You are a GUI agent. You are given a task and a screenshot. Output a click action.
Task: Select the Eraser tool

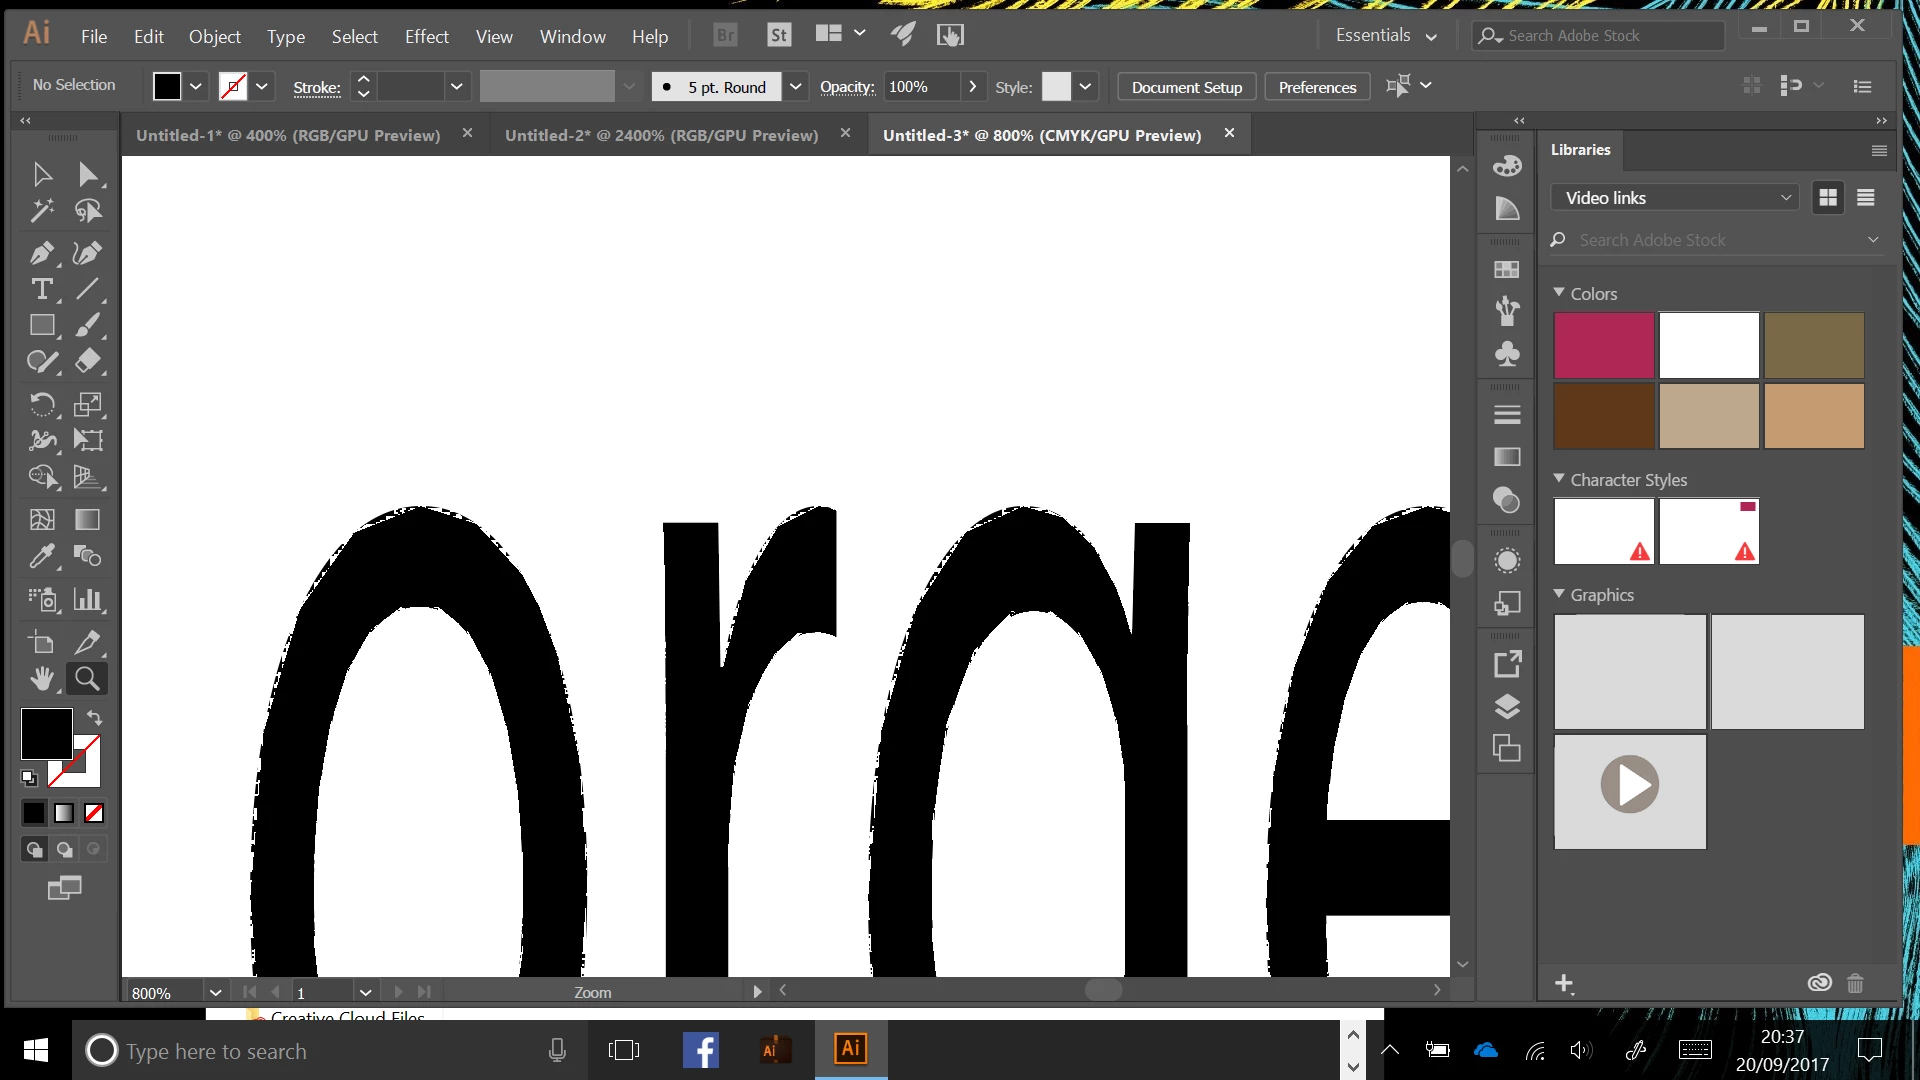88,361
